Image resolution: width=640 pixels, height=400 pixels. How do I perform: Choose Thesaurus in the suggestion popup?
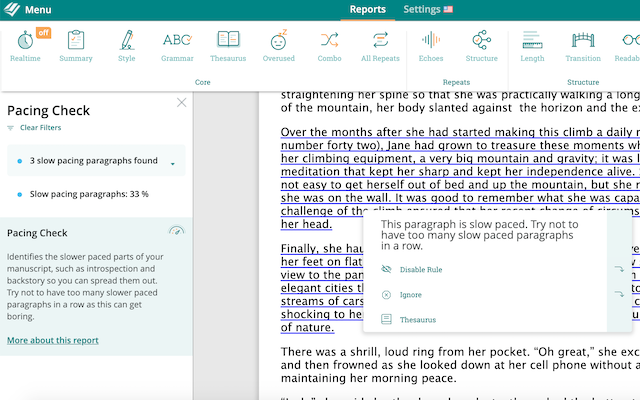coord(418,320)
